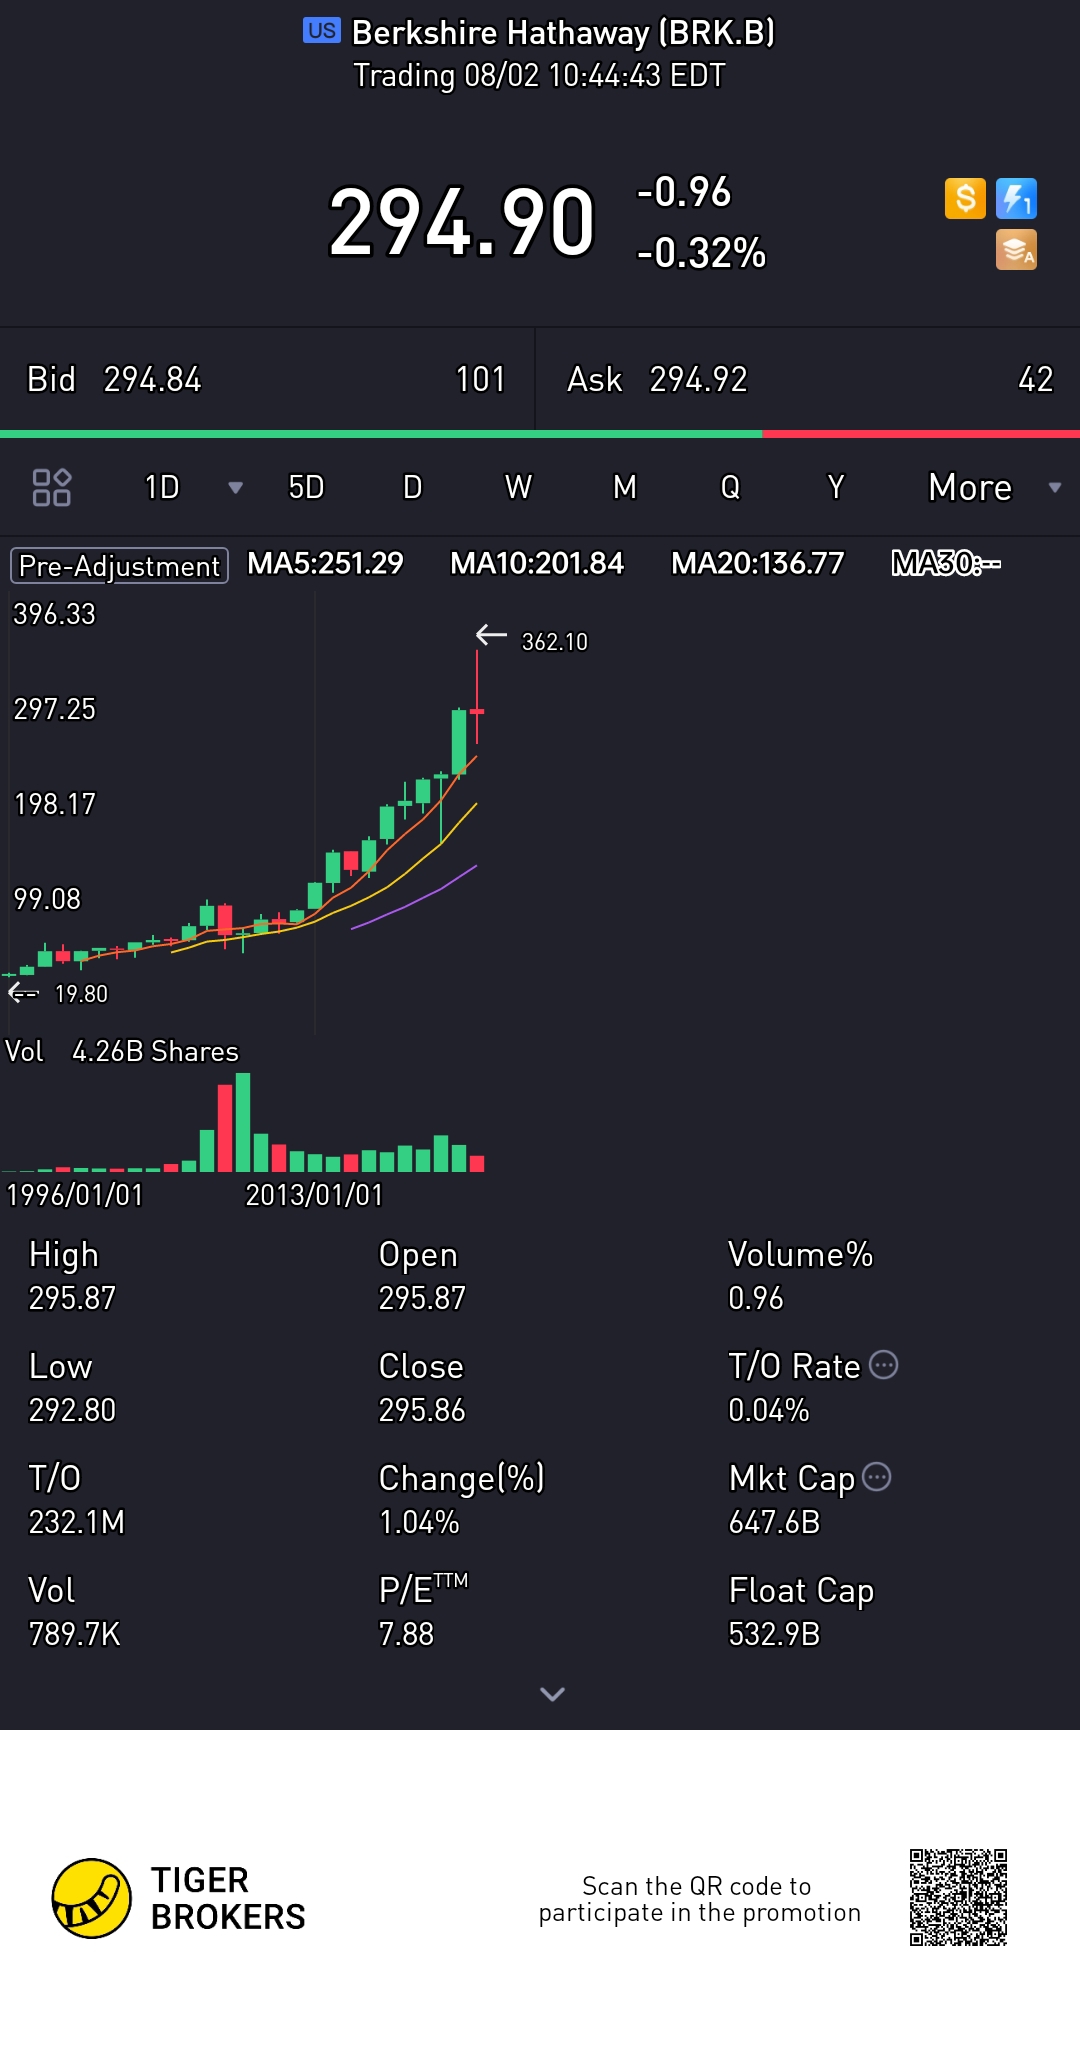Image resolution: width=1080 pixels, height=2067 pixels.
Task: Open the chart layout grid icon
Action: click(x=51, y=487)
